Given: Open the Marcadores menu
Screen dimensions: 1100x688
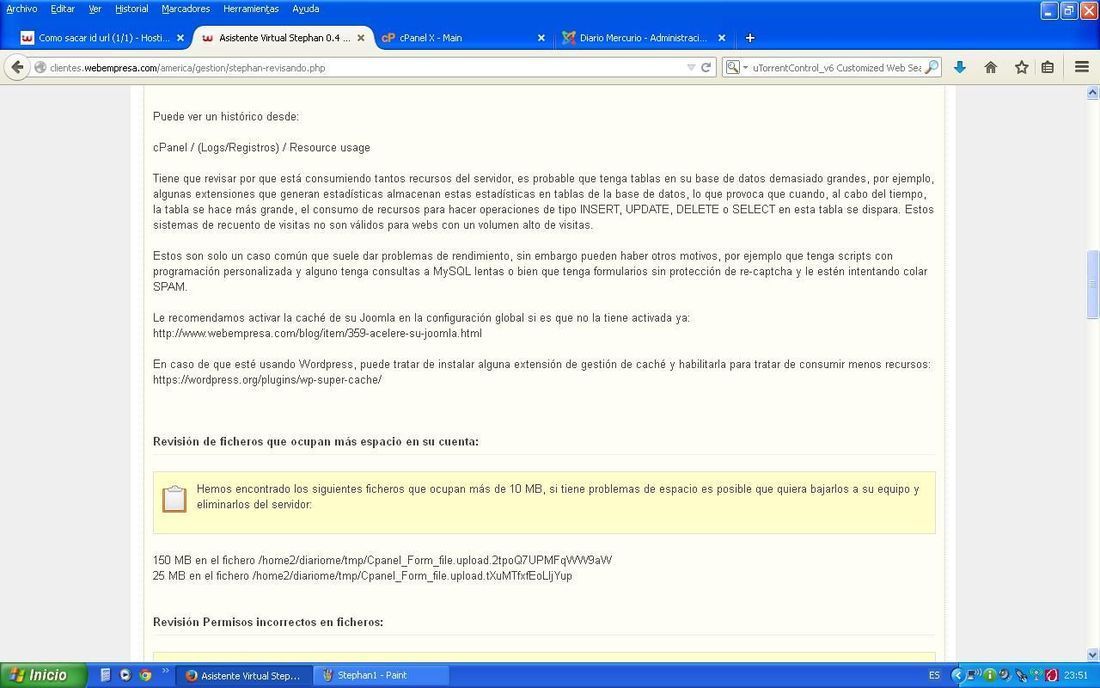Looking at the screenshot, I should 185,8.
